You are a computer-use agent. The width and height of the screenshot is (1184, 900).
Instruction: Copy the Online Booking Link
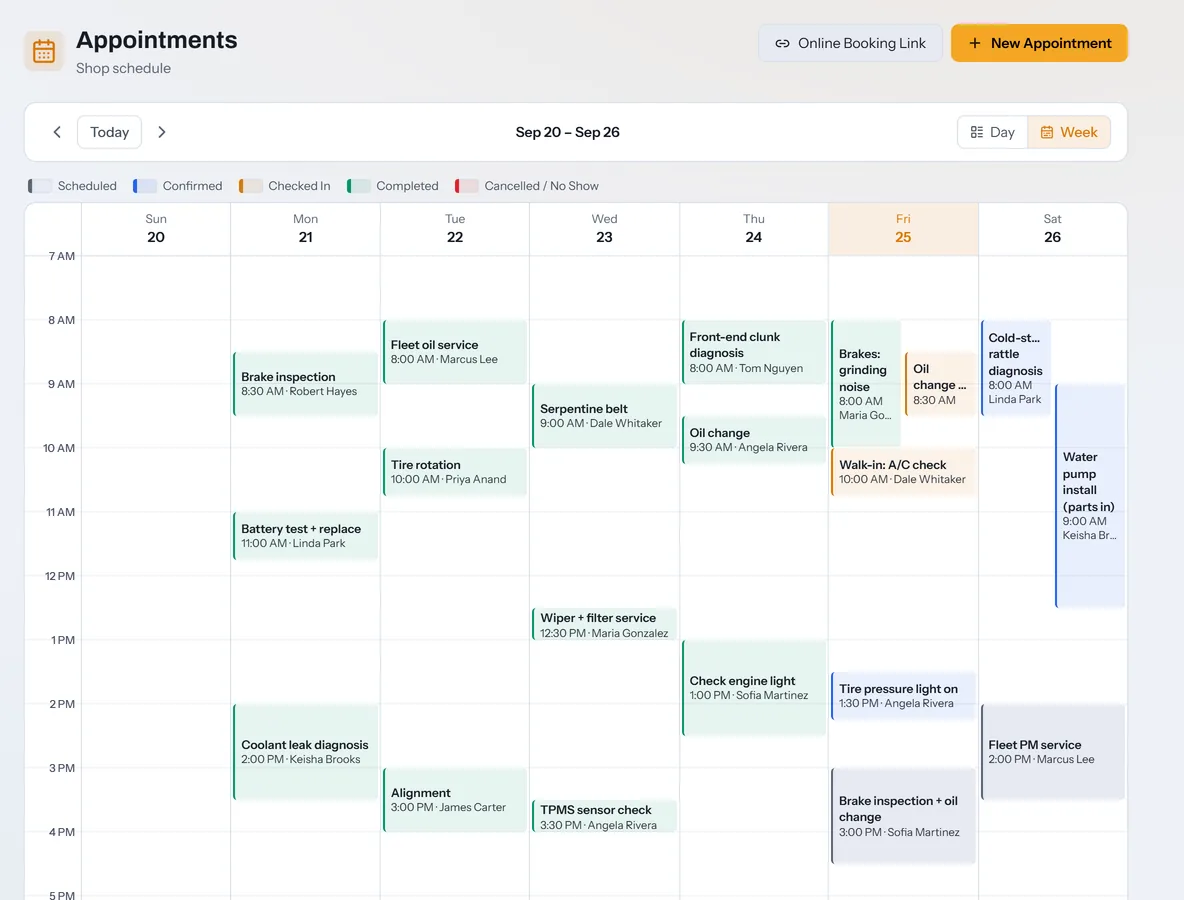coord(850,43)
